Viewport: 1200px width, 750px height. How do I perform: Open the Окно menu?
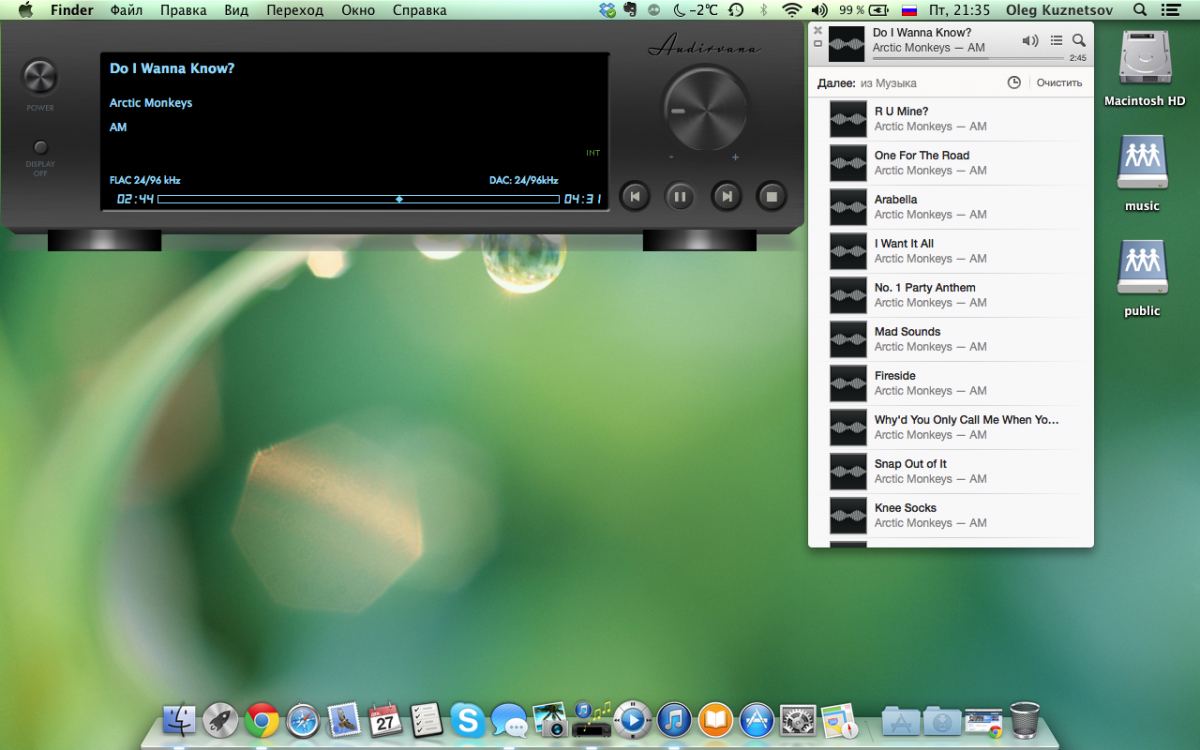point(358,10)
